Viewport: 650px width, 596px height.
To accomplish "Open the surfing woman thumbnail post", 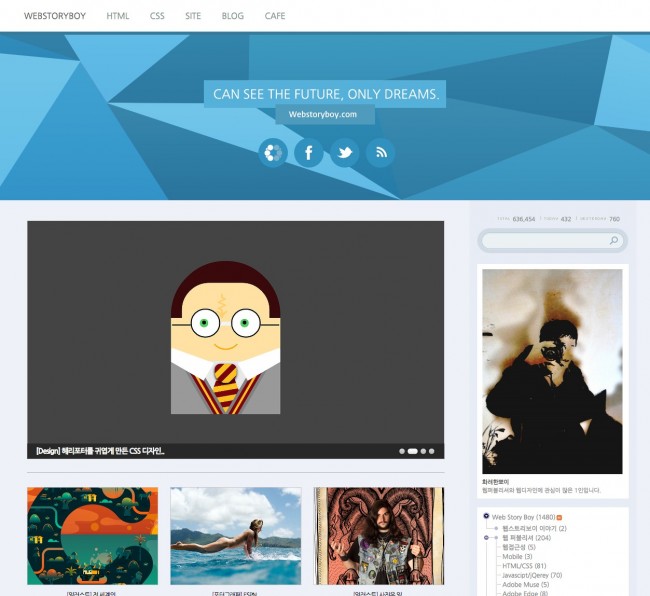I will pyautogui.click(x=235, y=535).
